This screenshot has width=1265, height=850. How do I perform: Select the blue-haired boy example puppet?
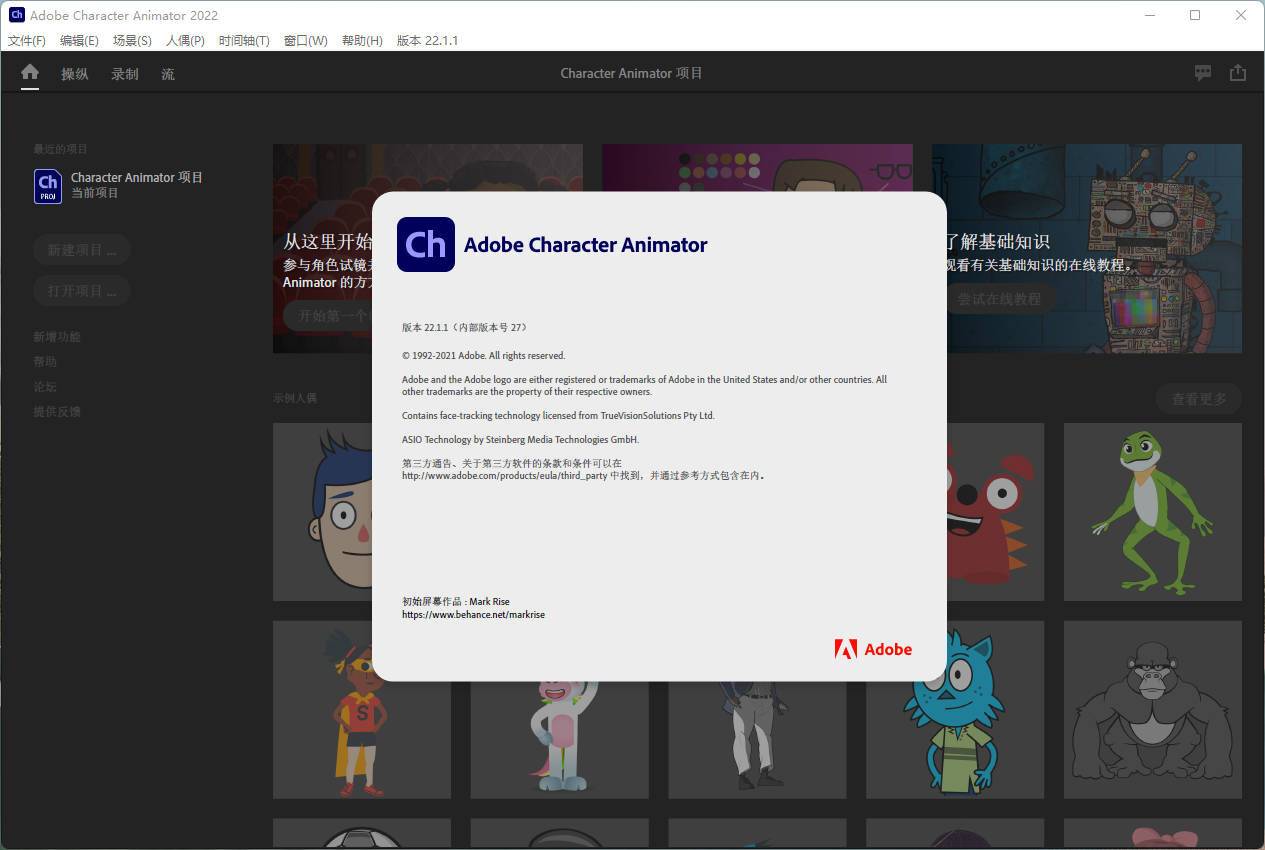[323, 511]
